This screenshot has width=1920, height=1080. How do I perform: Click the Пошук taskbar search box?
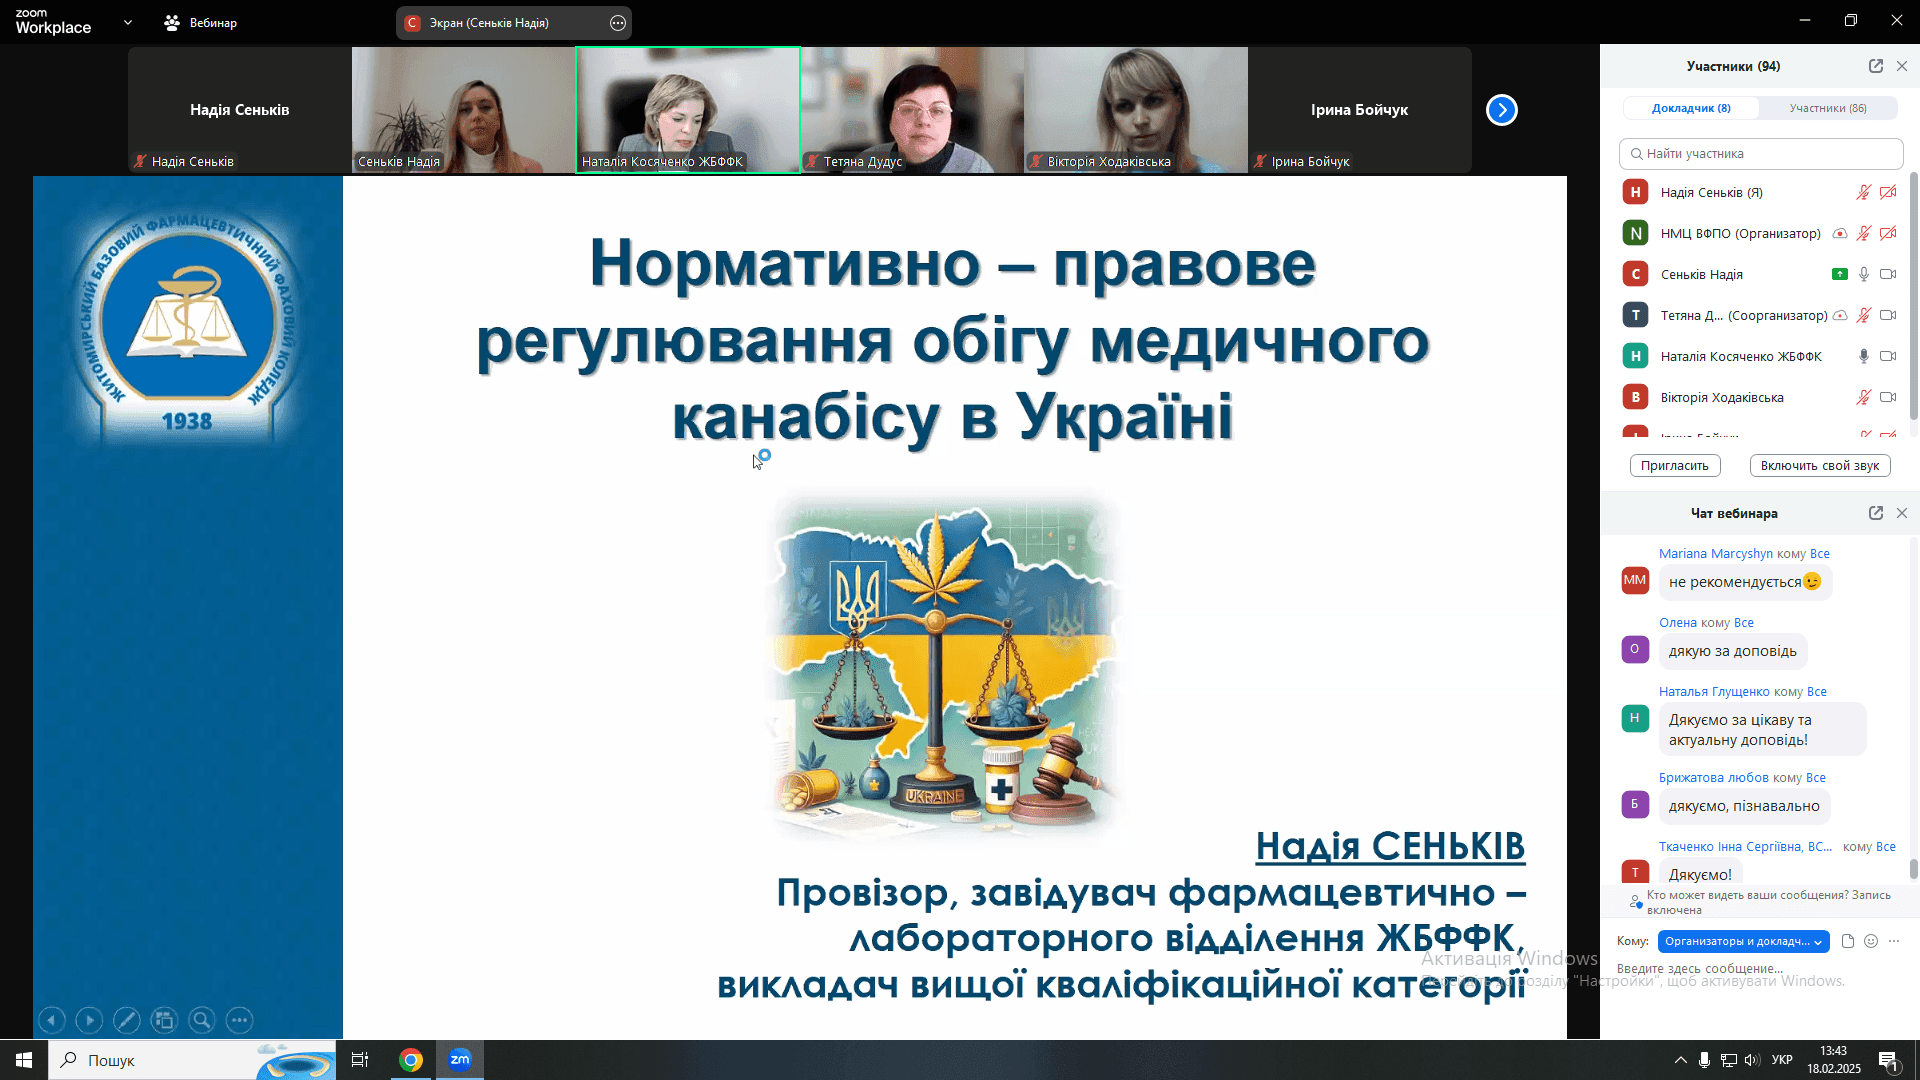192,1060
